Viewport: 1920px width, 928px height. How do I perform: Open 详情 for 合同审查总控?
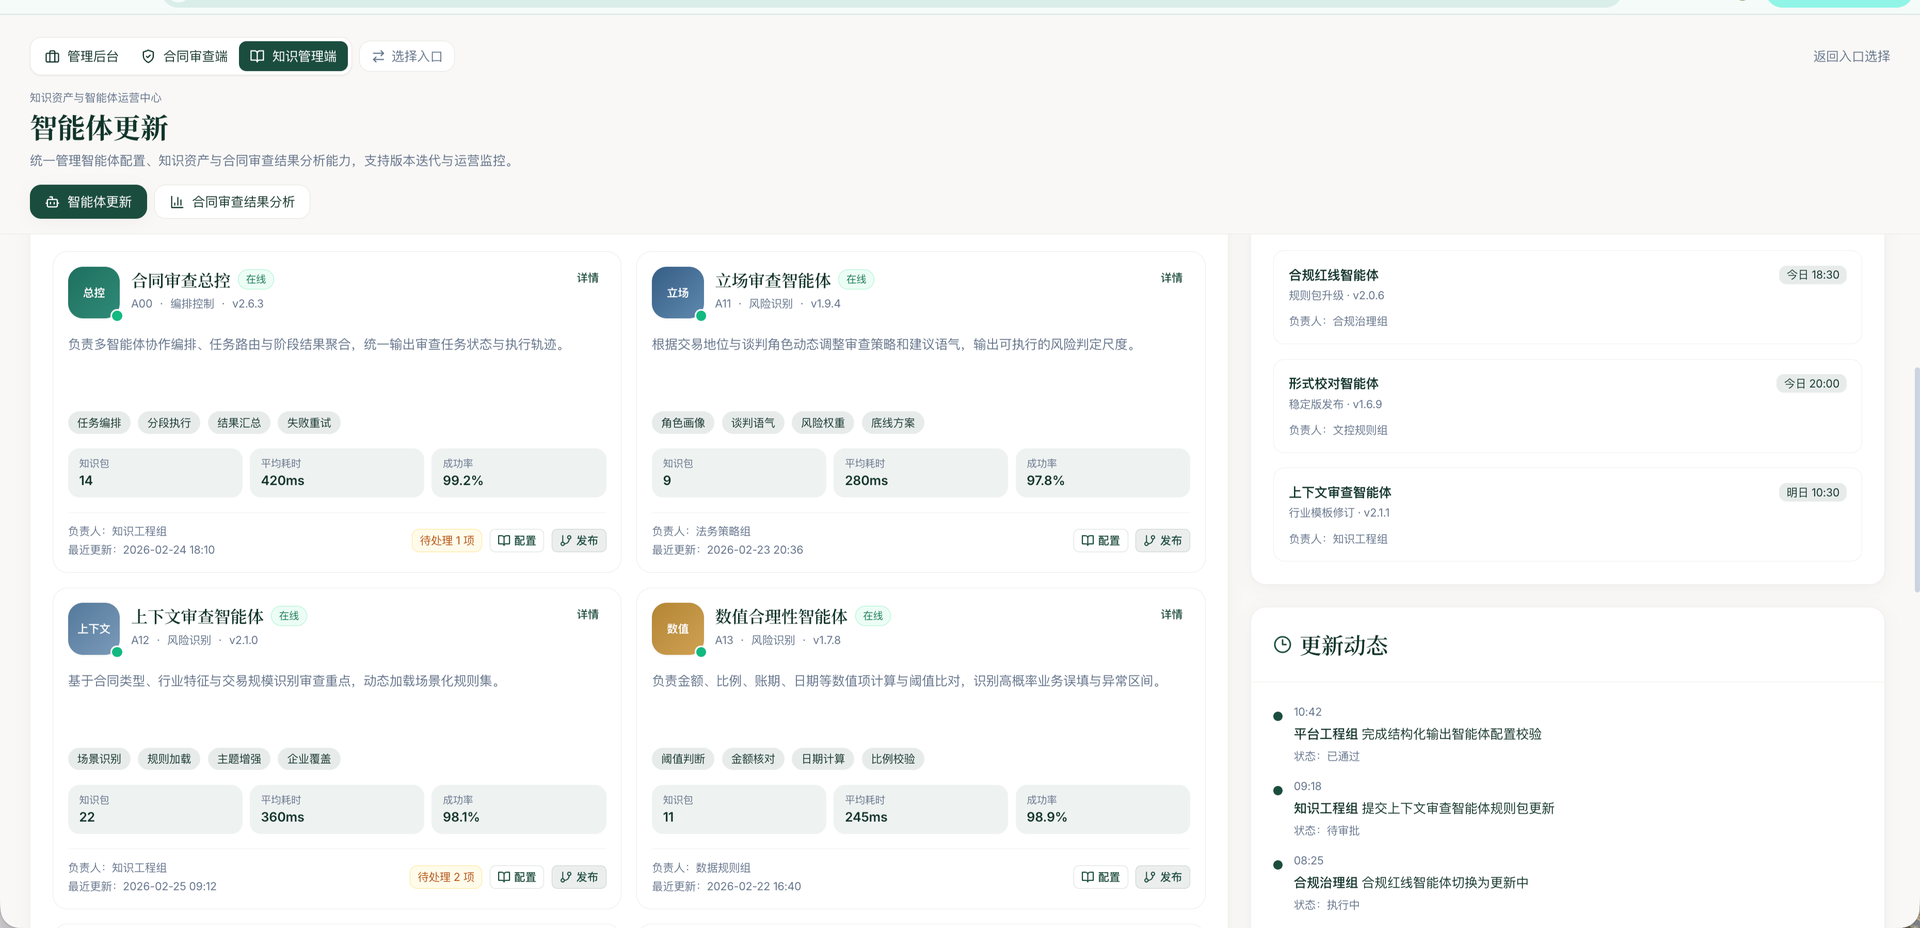point(588,278)
